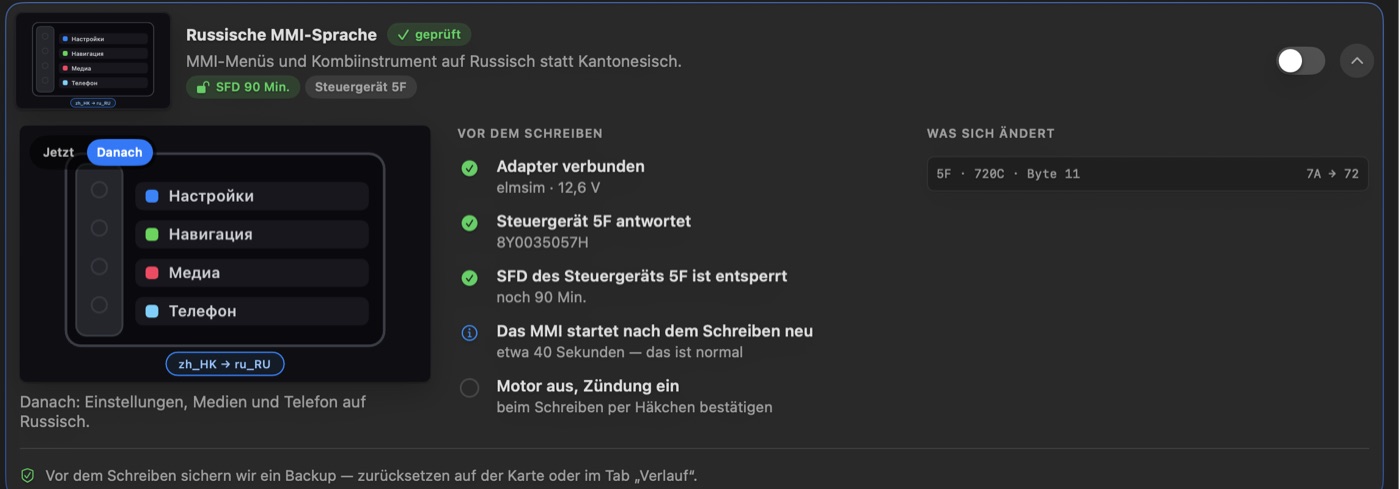Click the Навигация menu row in preview

[252, 235]
